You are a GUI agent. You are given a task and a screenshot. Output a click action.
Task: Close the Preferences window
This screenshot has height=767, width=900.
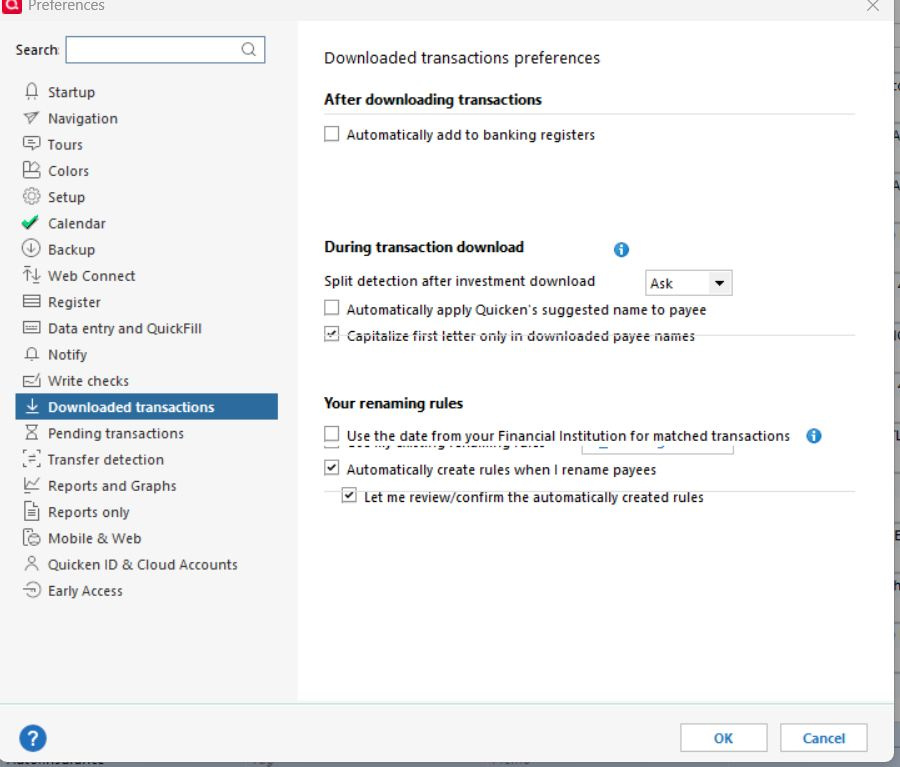coord(872,6)
